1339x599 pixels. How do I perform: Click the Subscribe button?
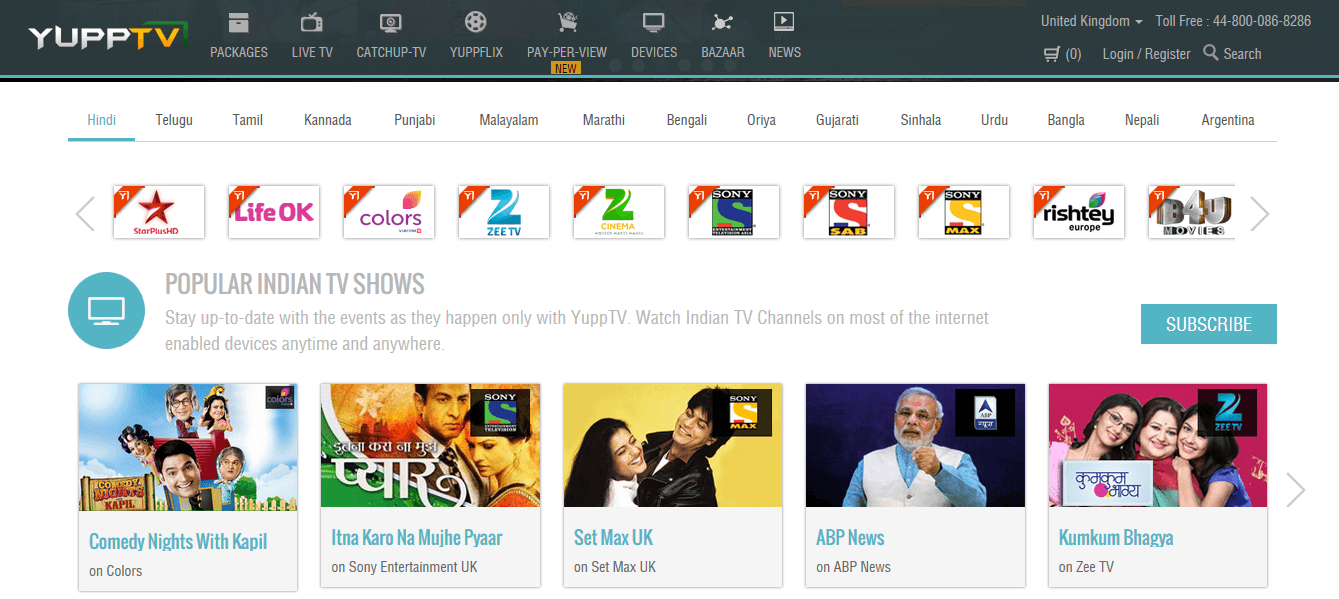[x=1209, y=324]
